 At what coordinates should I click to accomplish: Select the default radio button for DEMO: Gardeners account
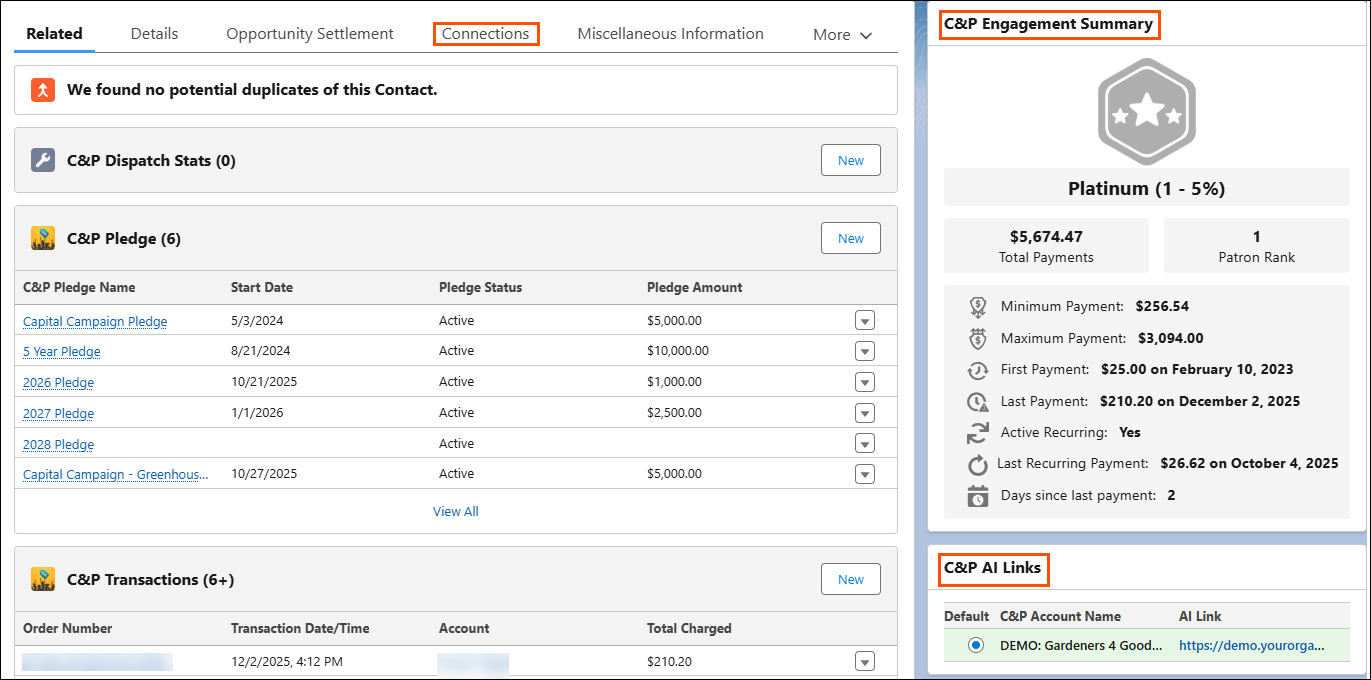(976, 646)
